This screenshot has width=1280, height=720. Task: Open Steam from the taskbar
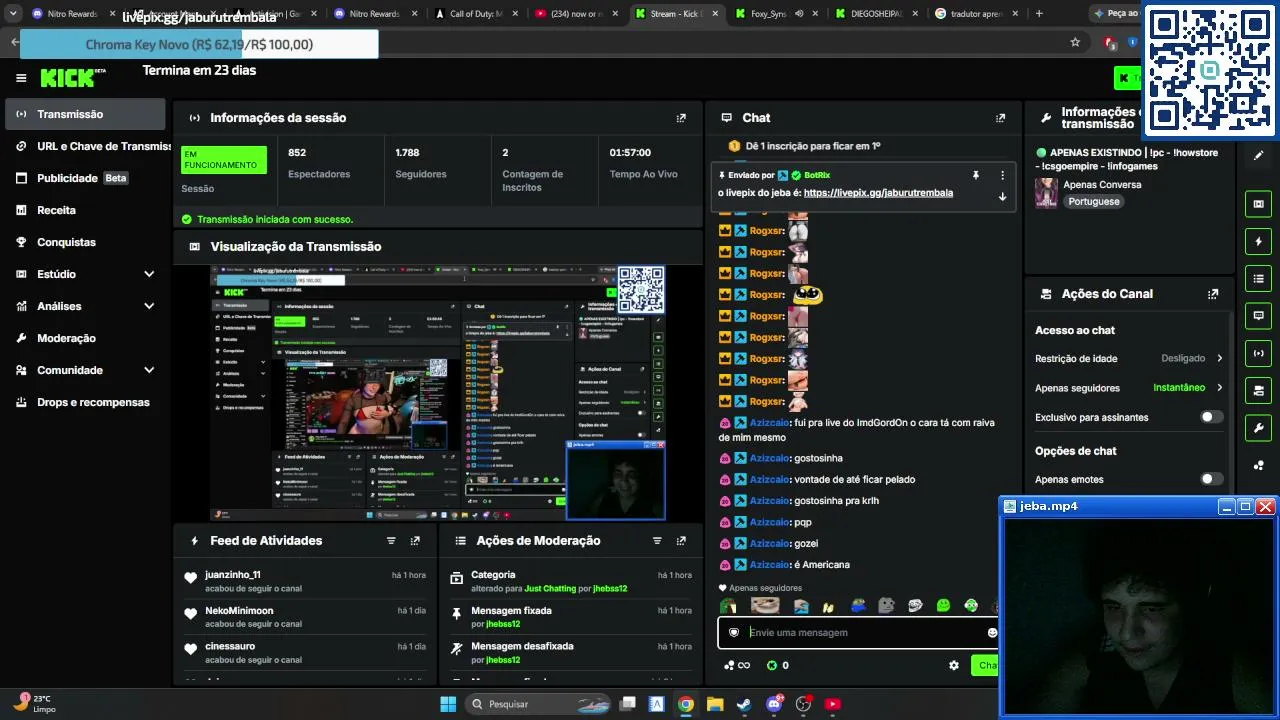click(x=744, y=704)
